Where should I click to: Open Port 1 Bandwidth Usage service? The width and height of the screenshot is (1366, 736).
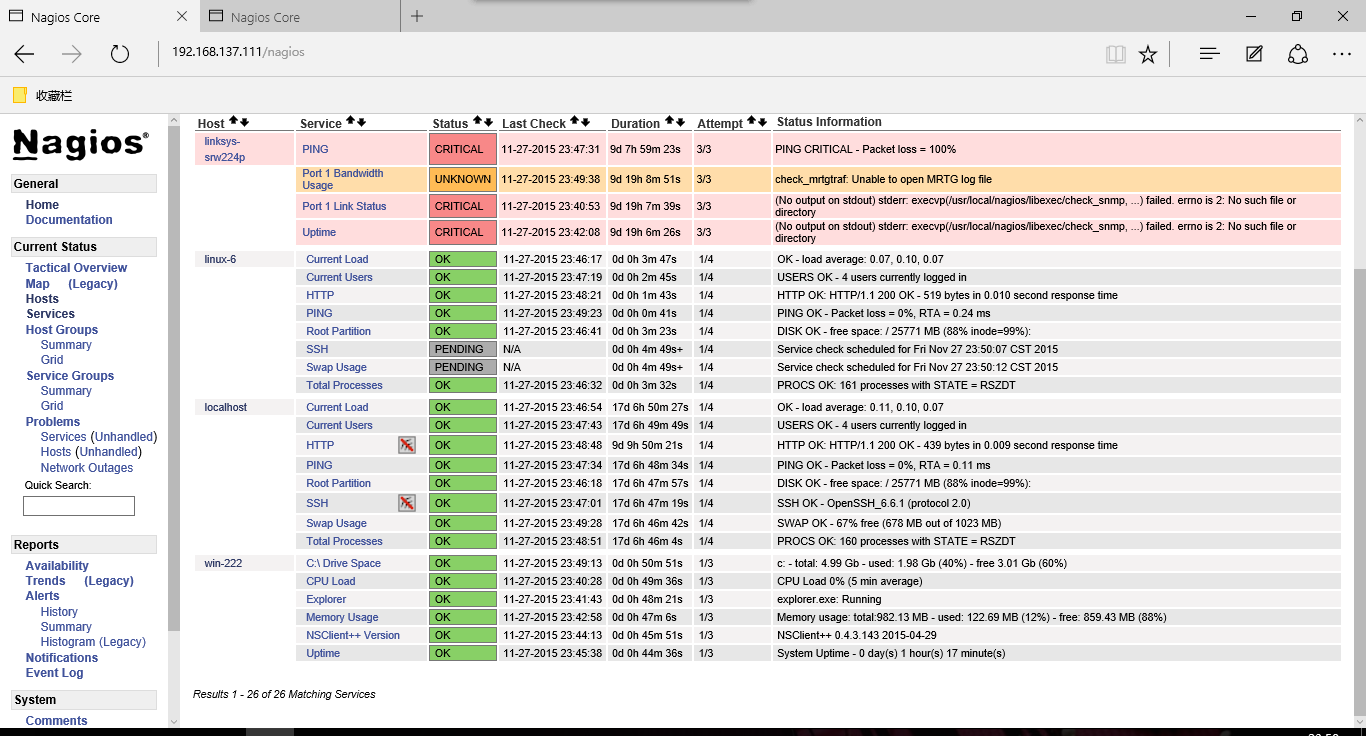(x=343, y=179)
